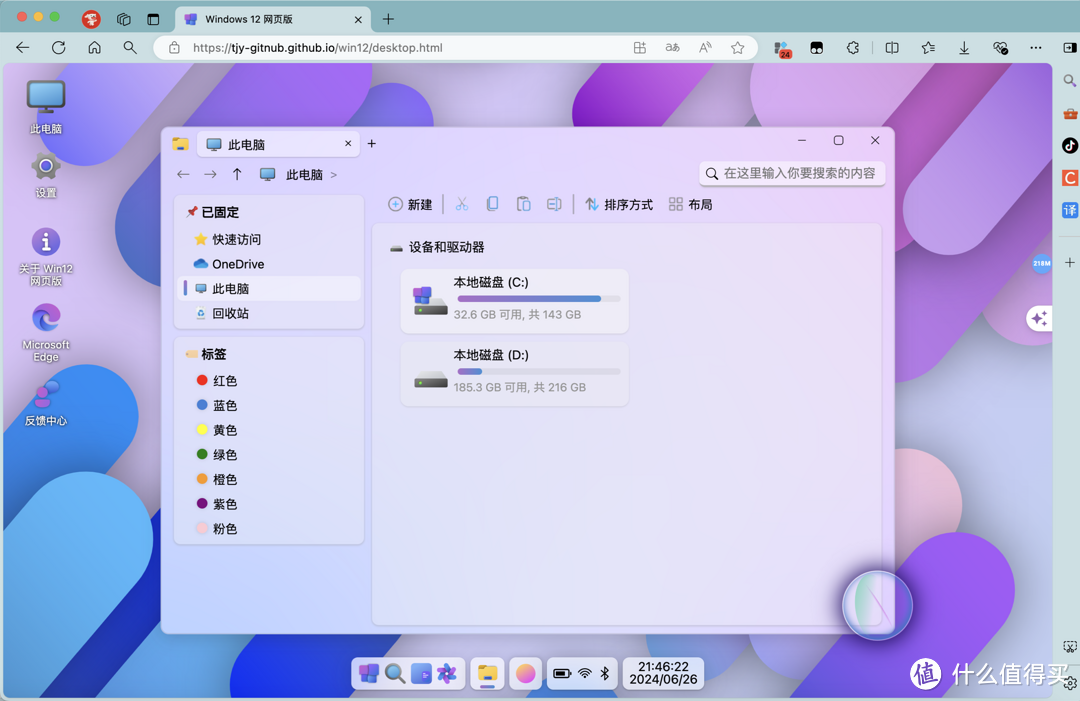Click the battery icon in the dock tray
This screenshot has width=1080, height=701.
(562, 673)
